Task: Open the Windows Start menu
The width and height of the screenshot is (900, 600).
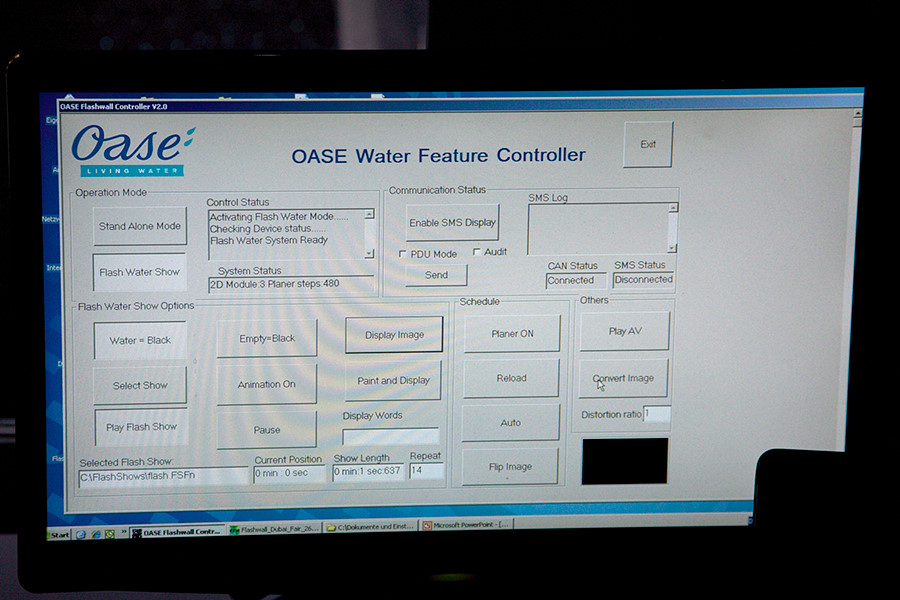Action: (59, 535)
